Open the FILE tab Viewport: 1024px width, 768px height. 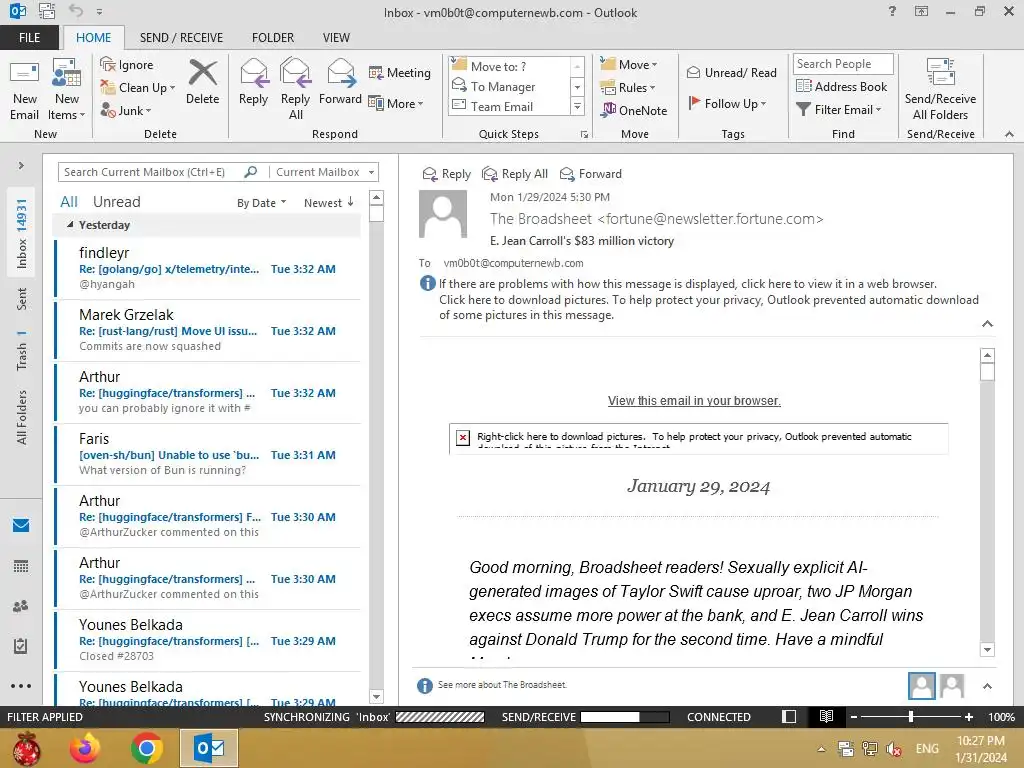point(29,37)
